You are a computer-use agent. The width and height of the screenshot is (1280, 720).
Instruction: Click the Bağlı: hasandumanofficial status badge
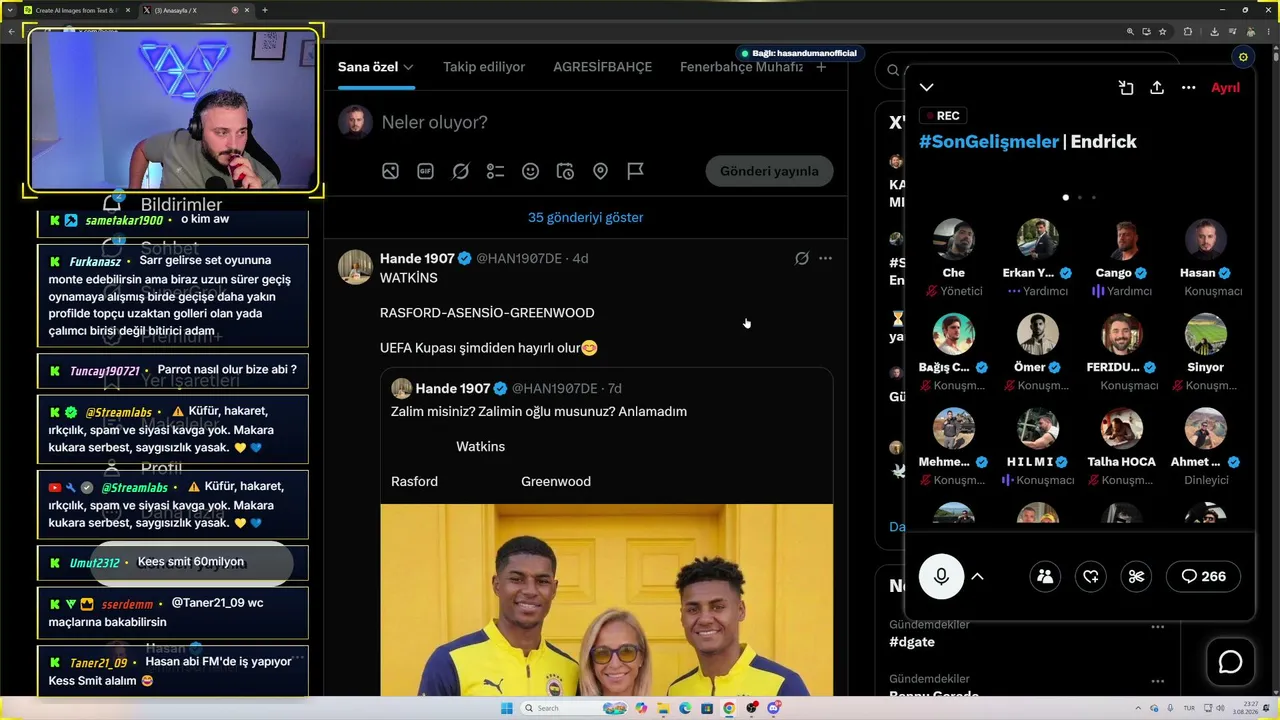(798, 53)
